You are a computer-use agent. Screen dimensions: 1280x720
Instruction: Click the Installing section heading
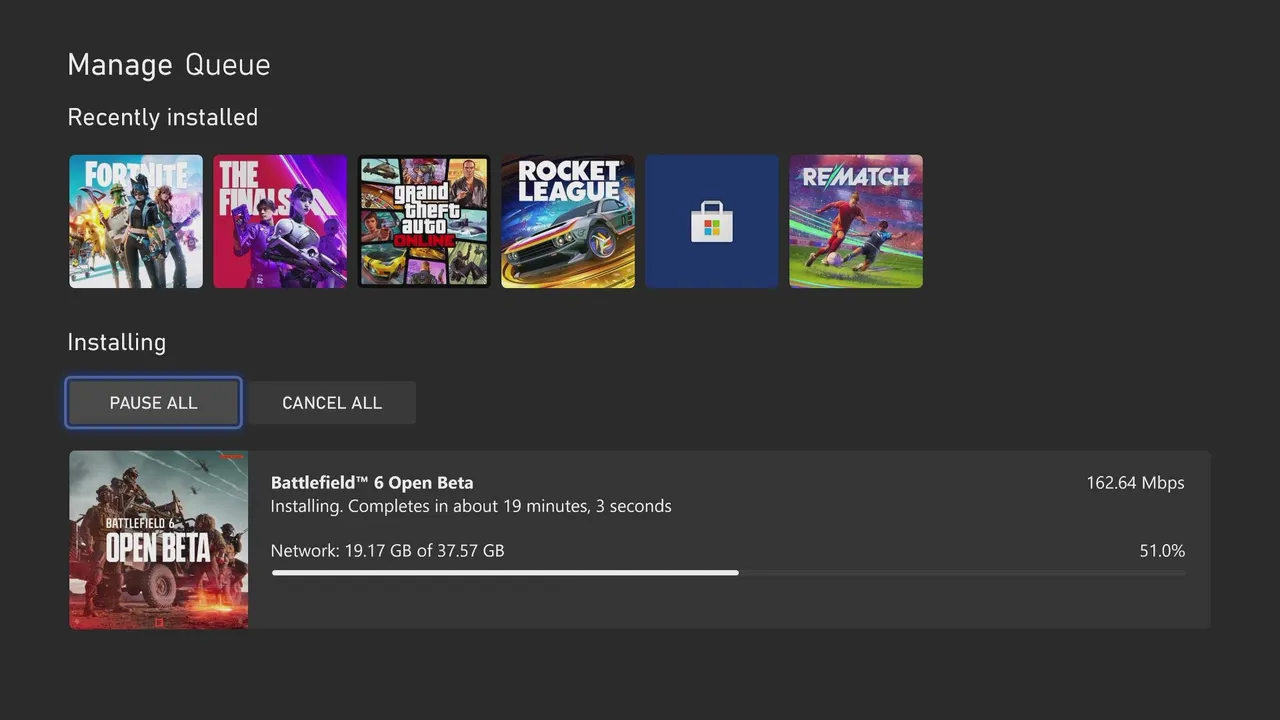[x=117, y=342]
